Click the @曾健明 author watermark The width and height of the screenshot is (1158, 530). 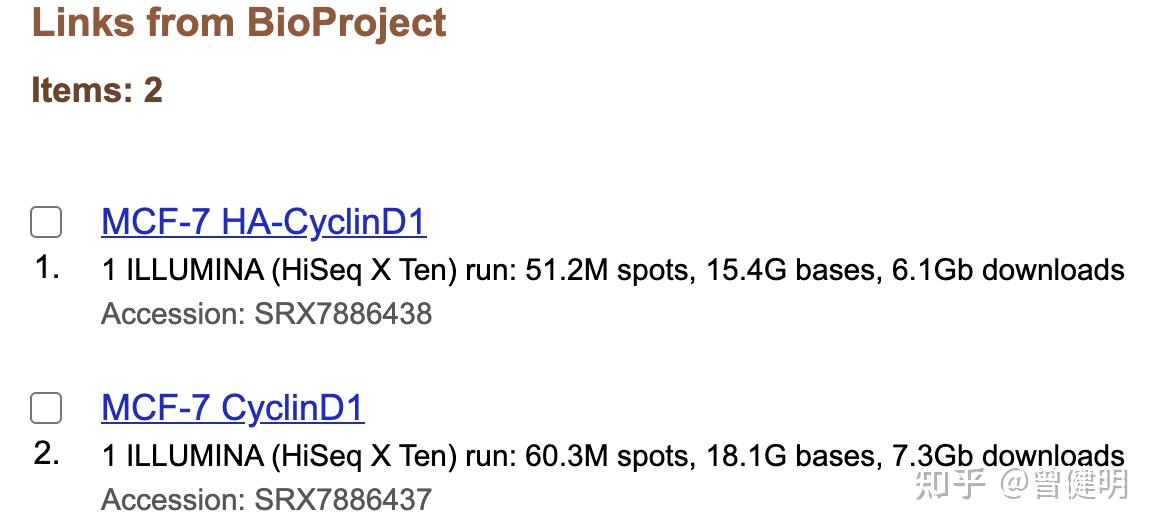coord(1065,485)
